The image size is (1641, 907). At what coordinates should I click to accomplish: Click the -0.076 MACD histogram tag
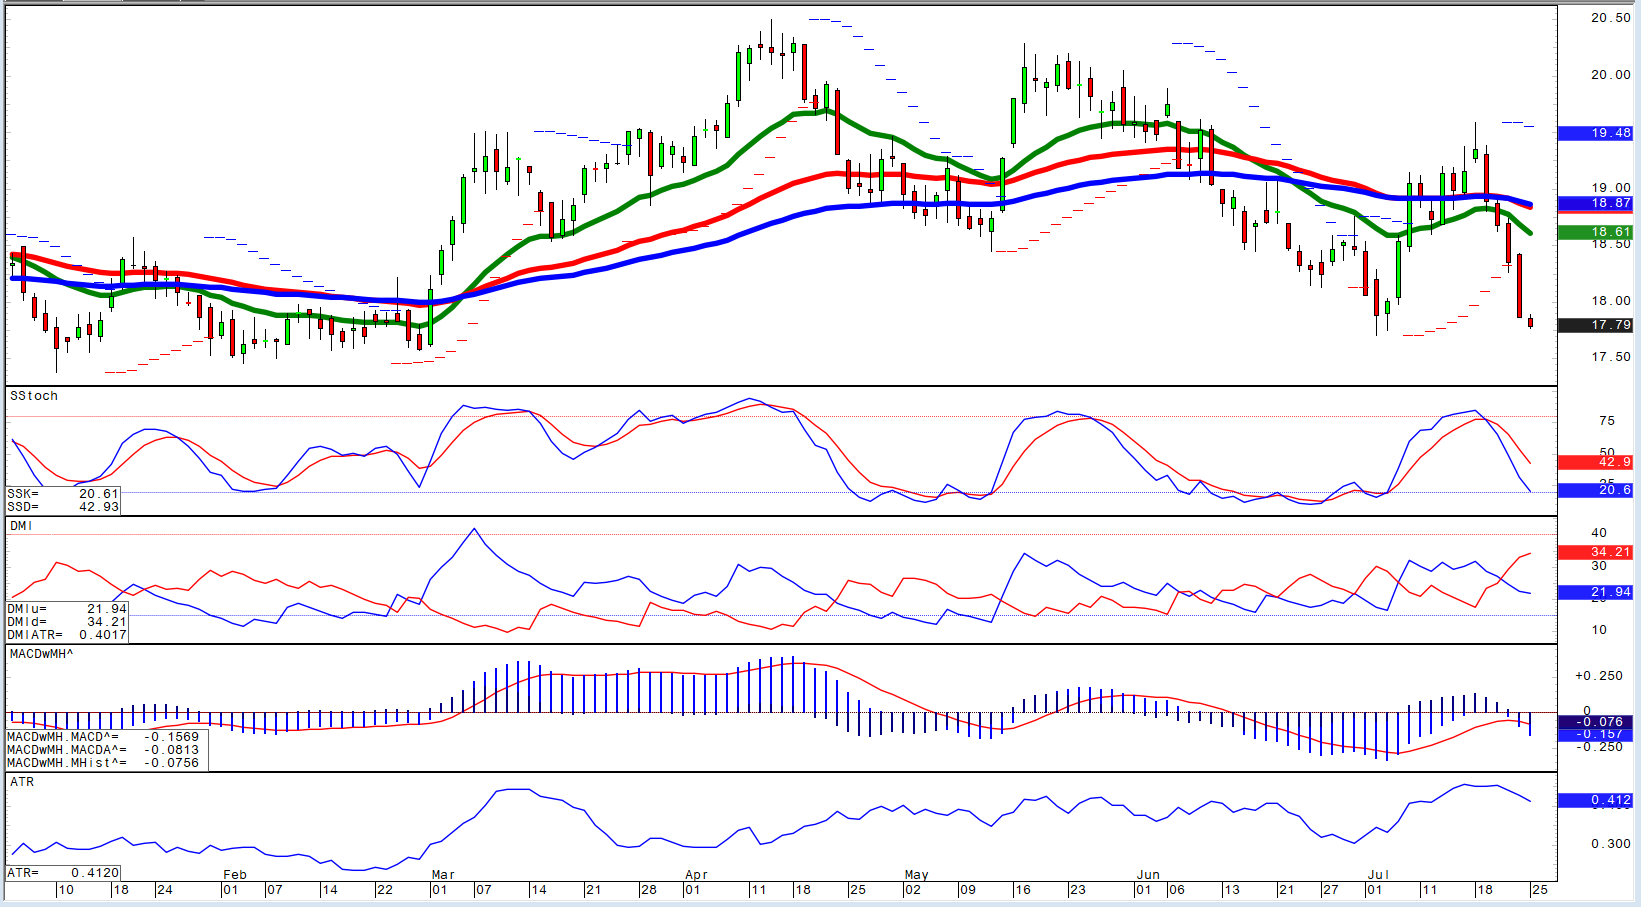coord(1596,722)
